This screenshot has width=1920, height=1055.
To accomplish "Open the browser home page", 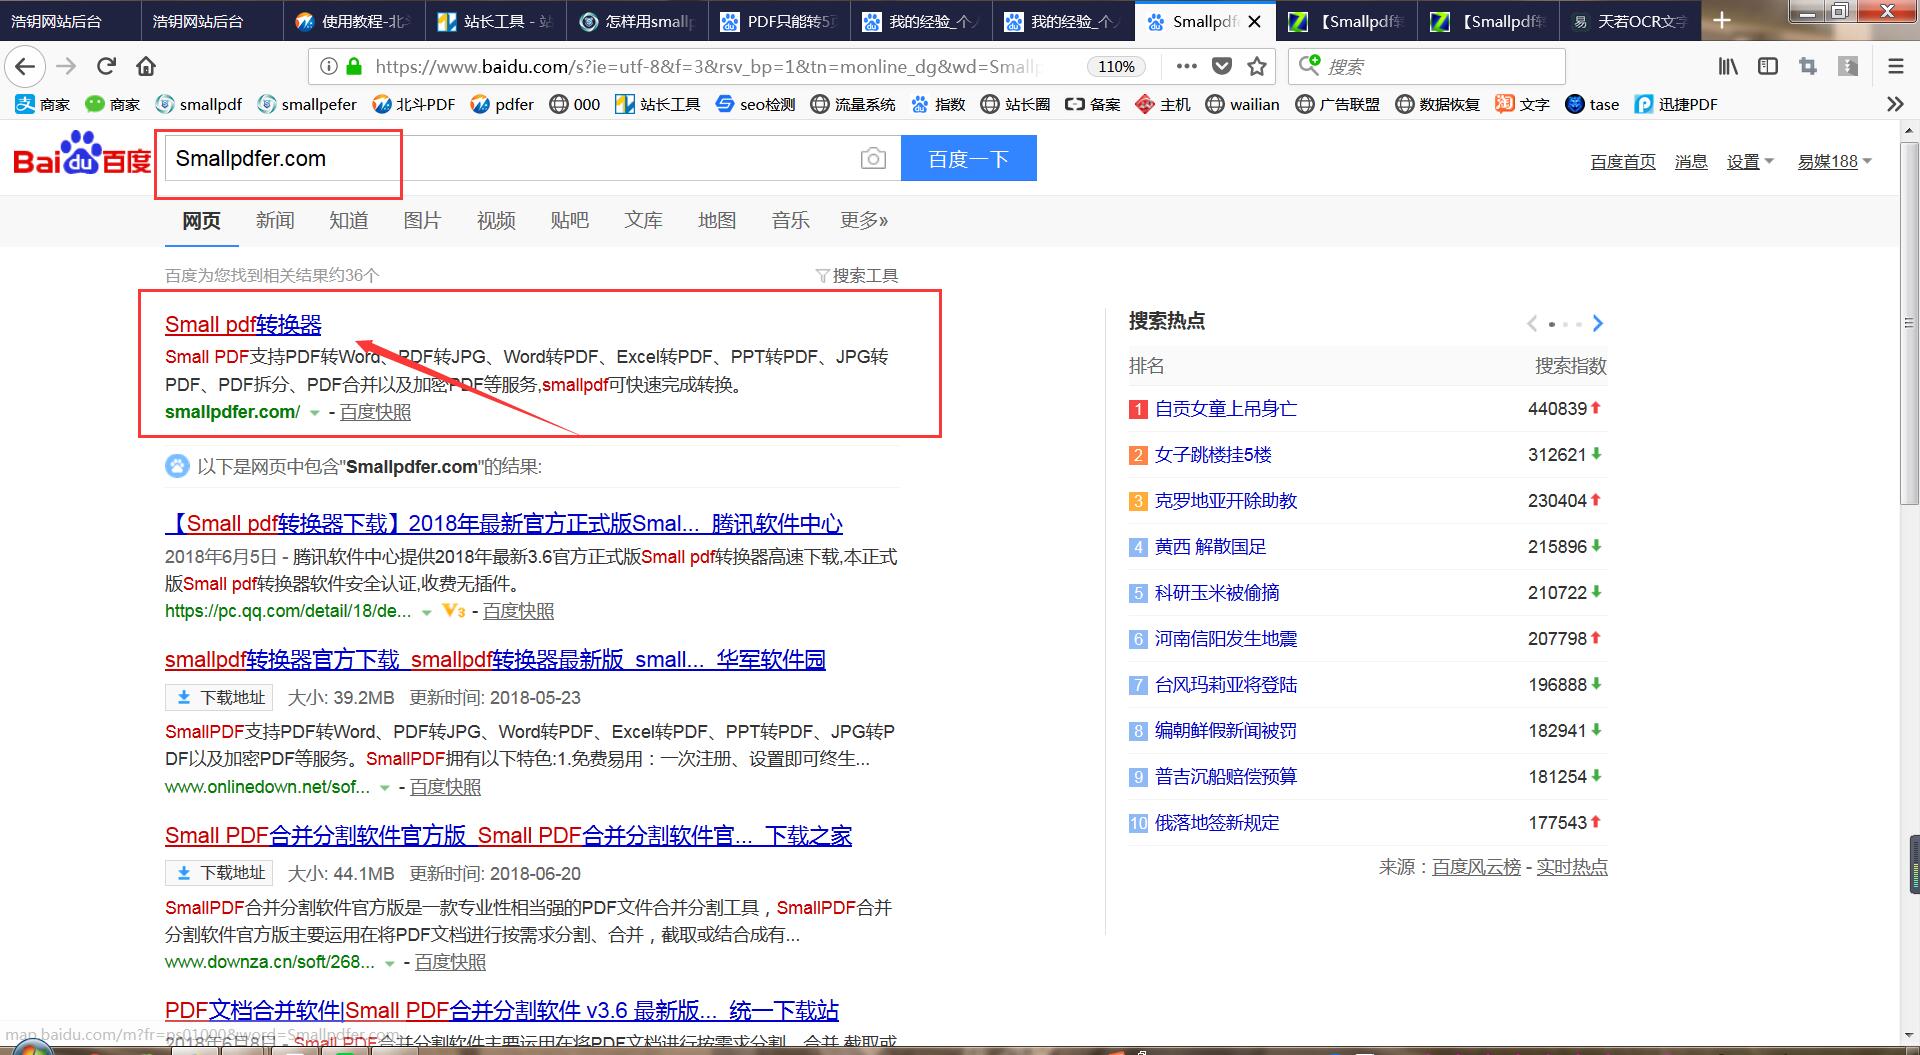I will 146,67.
